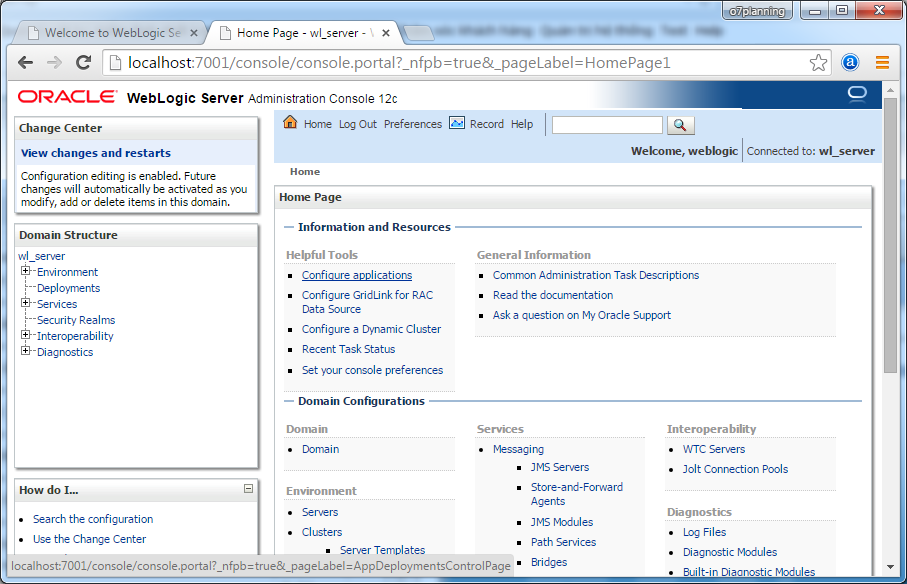Open the Chrome hamburger menu

[x=882, y=62]
